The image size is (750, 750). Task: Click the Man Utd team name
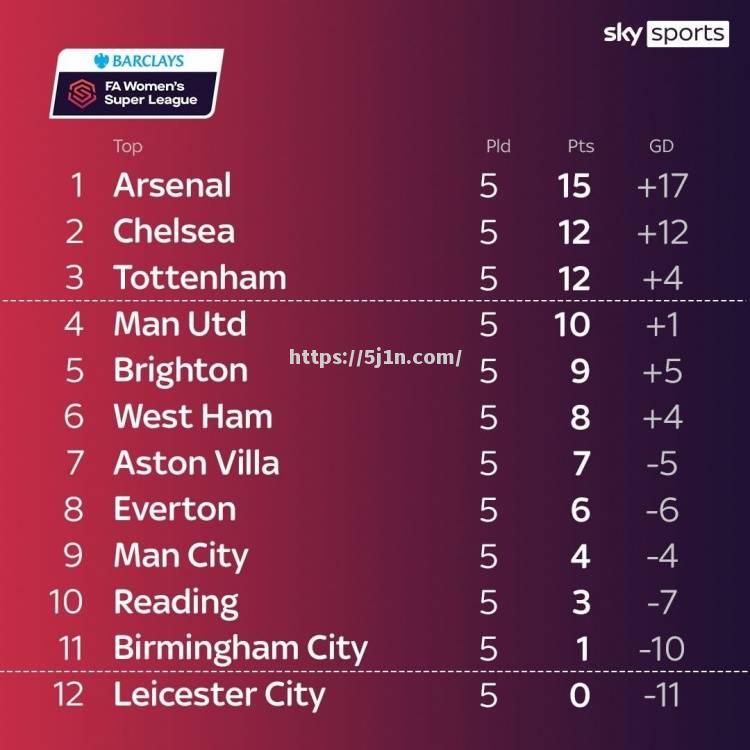[180, 324]
